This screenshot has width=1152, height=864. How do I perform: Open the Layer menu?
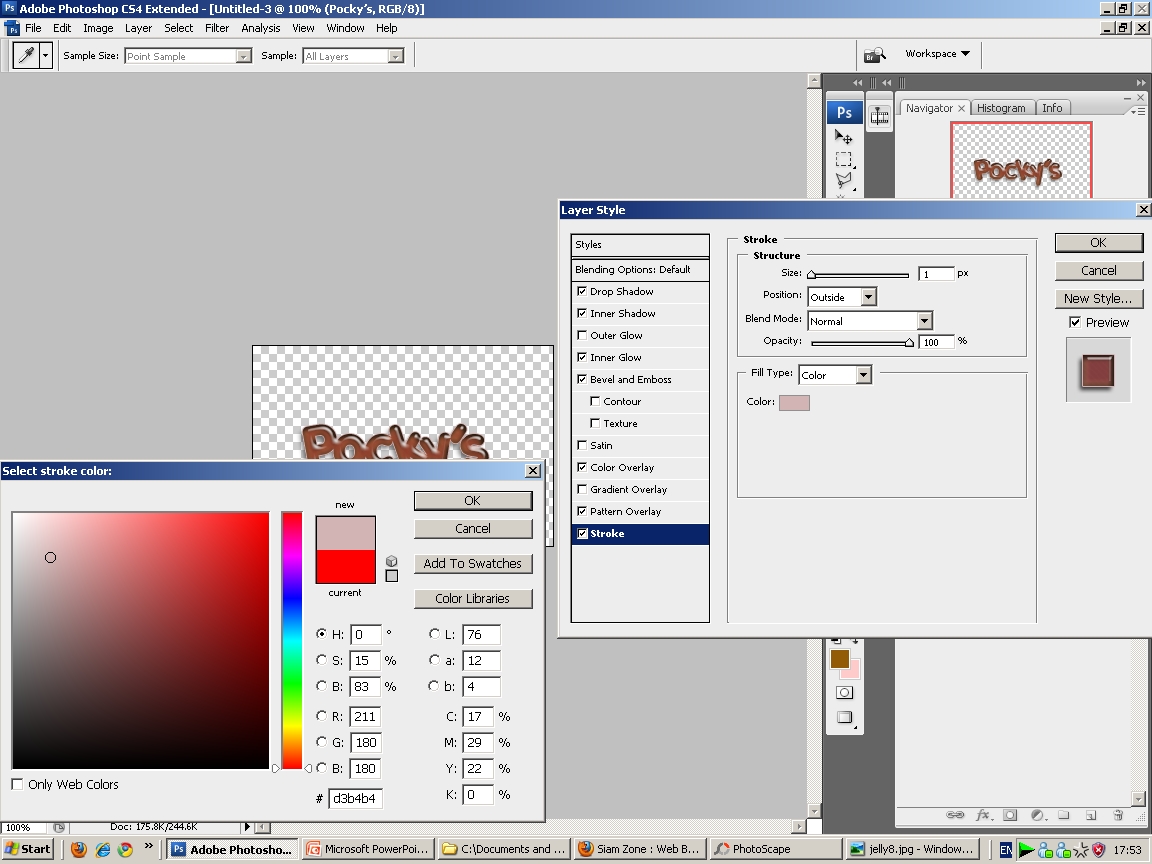[x=138, y=28]
